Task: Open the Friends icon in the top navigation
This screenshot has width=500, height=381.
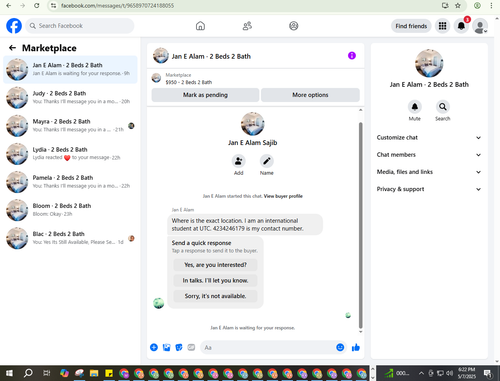Action: coord(247,26)
